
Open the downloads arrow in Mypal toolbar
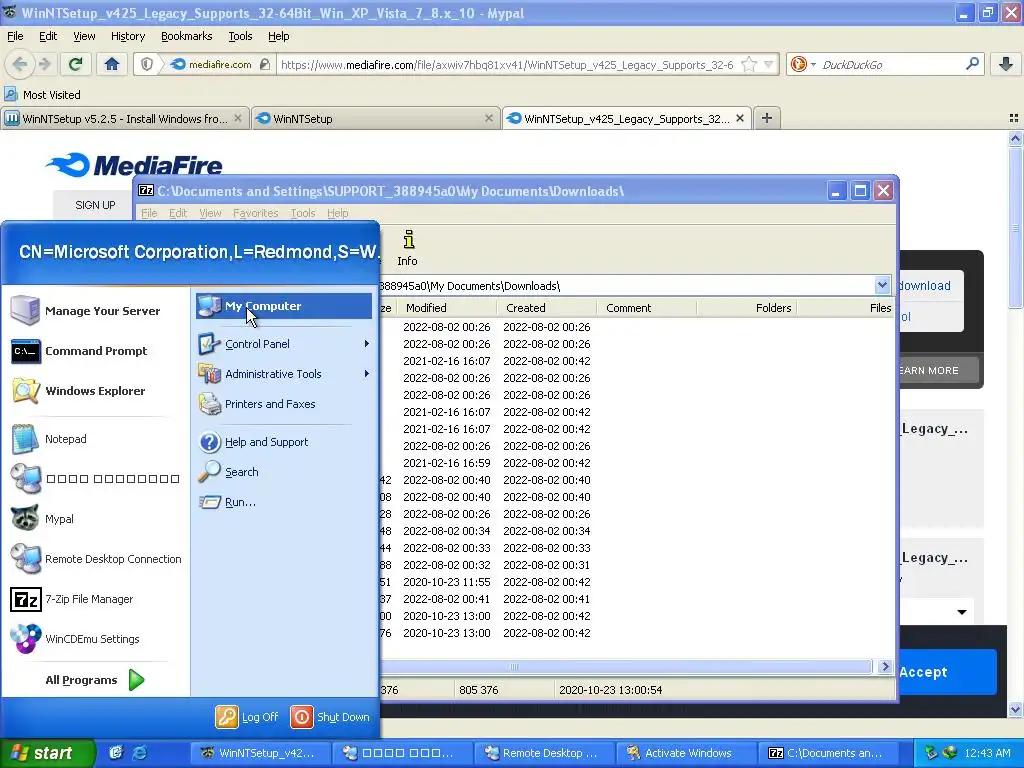pos(1006,64)
